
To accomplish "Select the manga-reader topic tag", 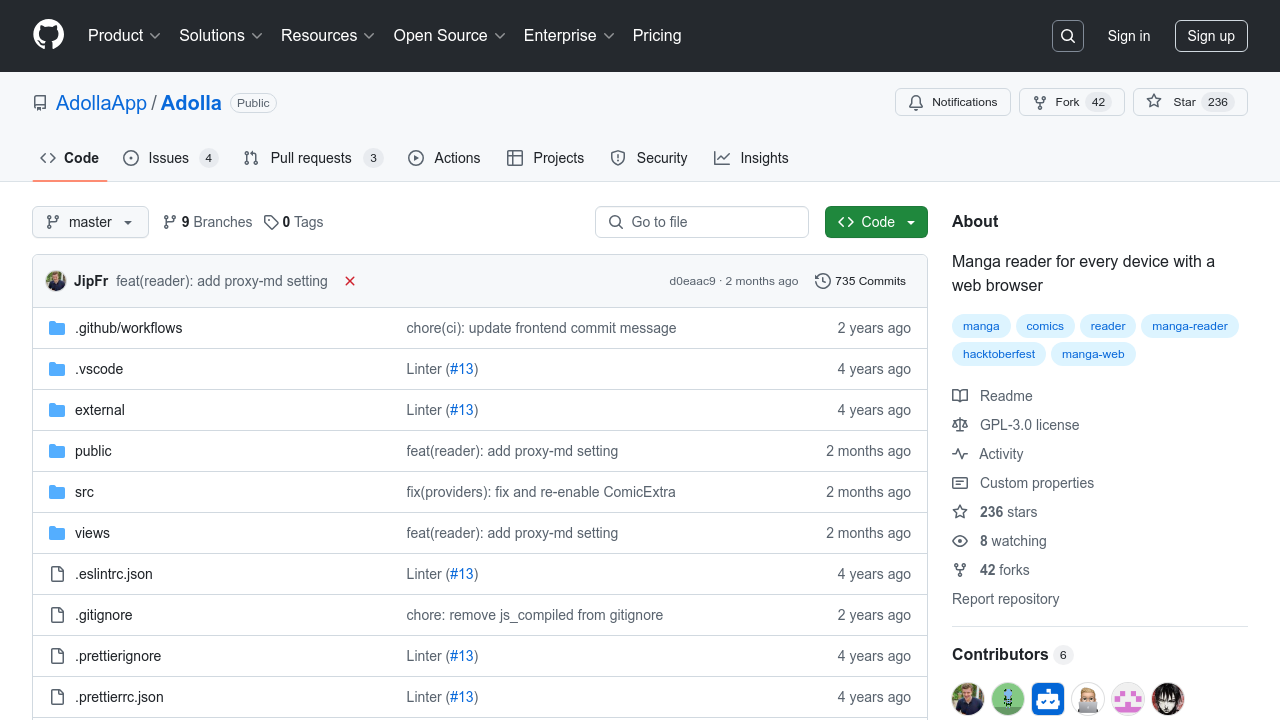I will coord(1190,326).
